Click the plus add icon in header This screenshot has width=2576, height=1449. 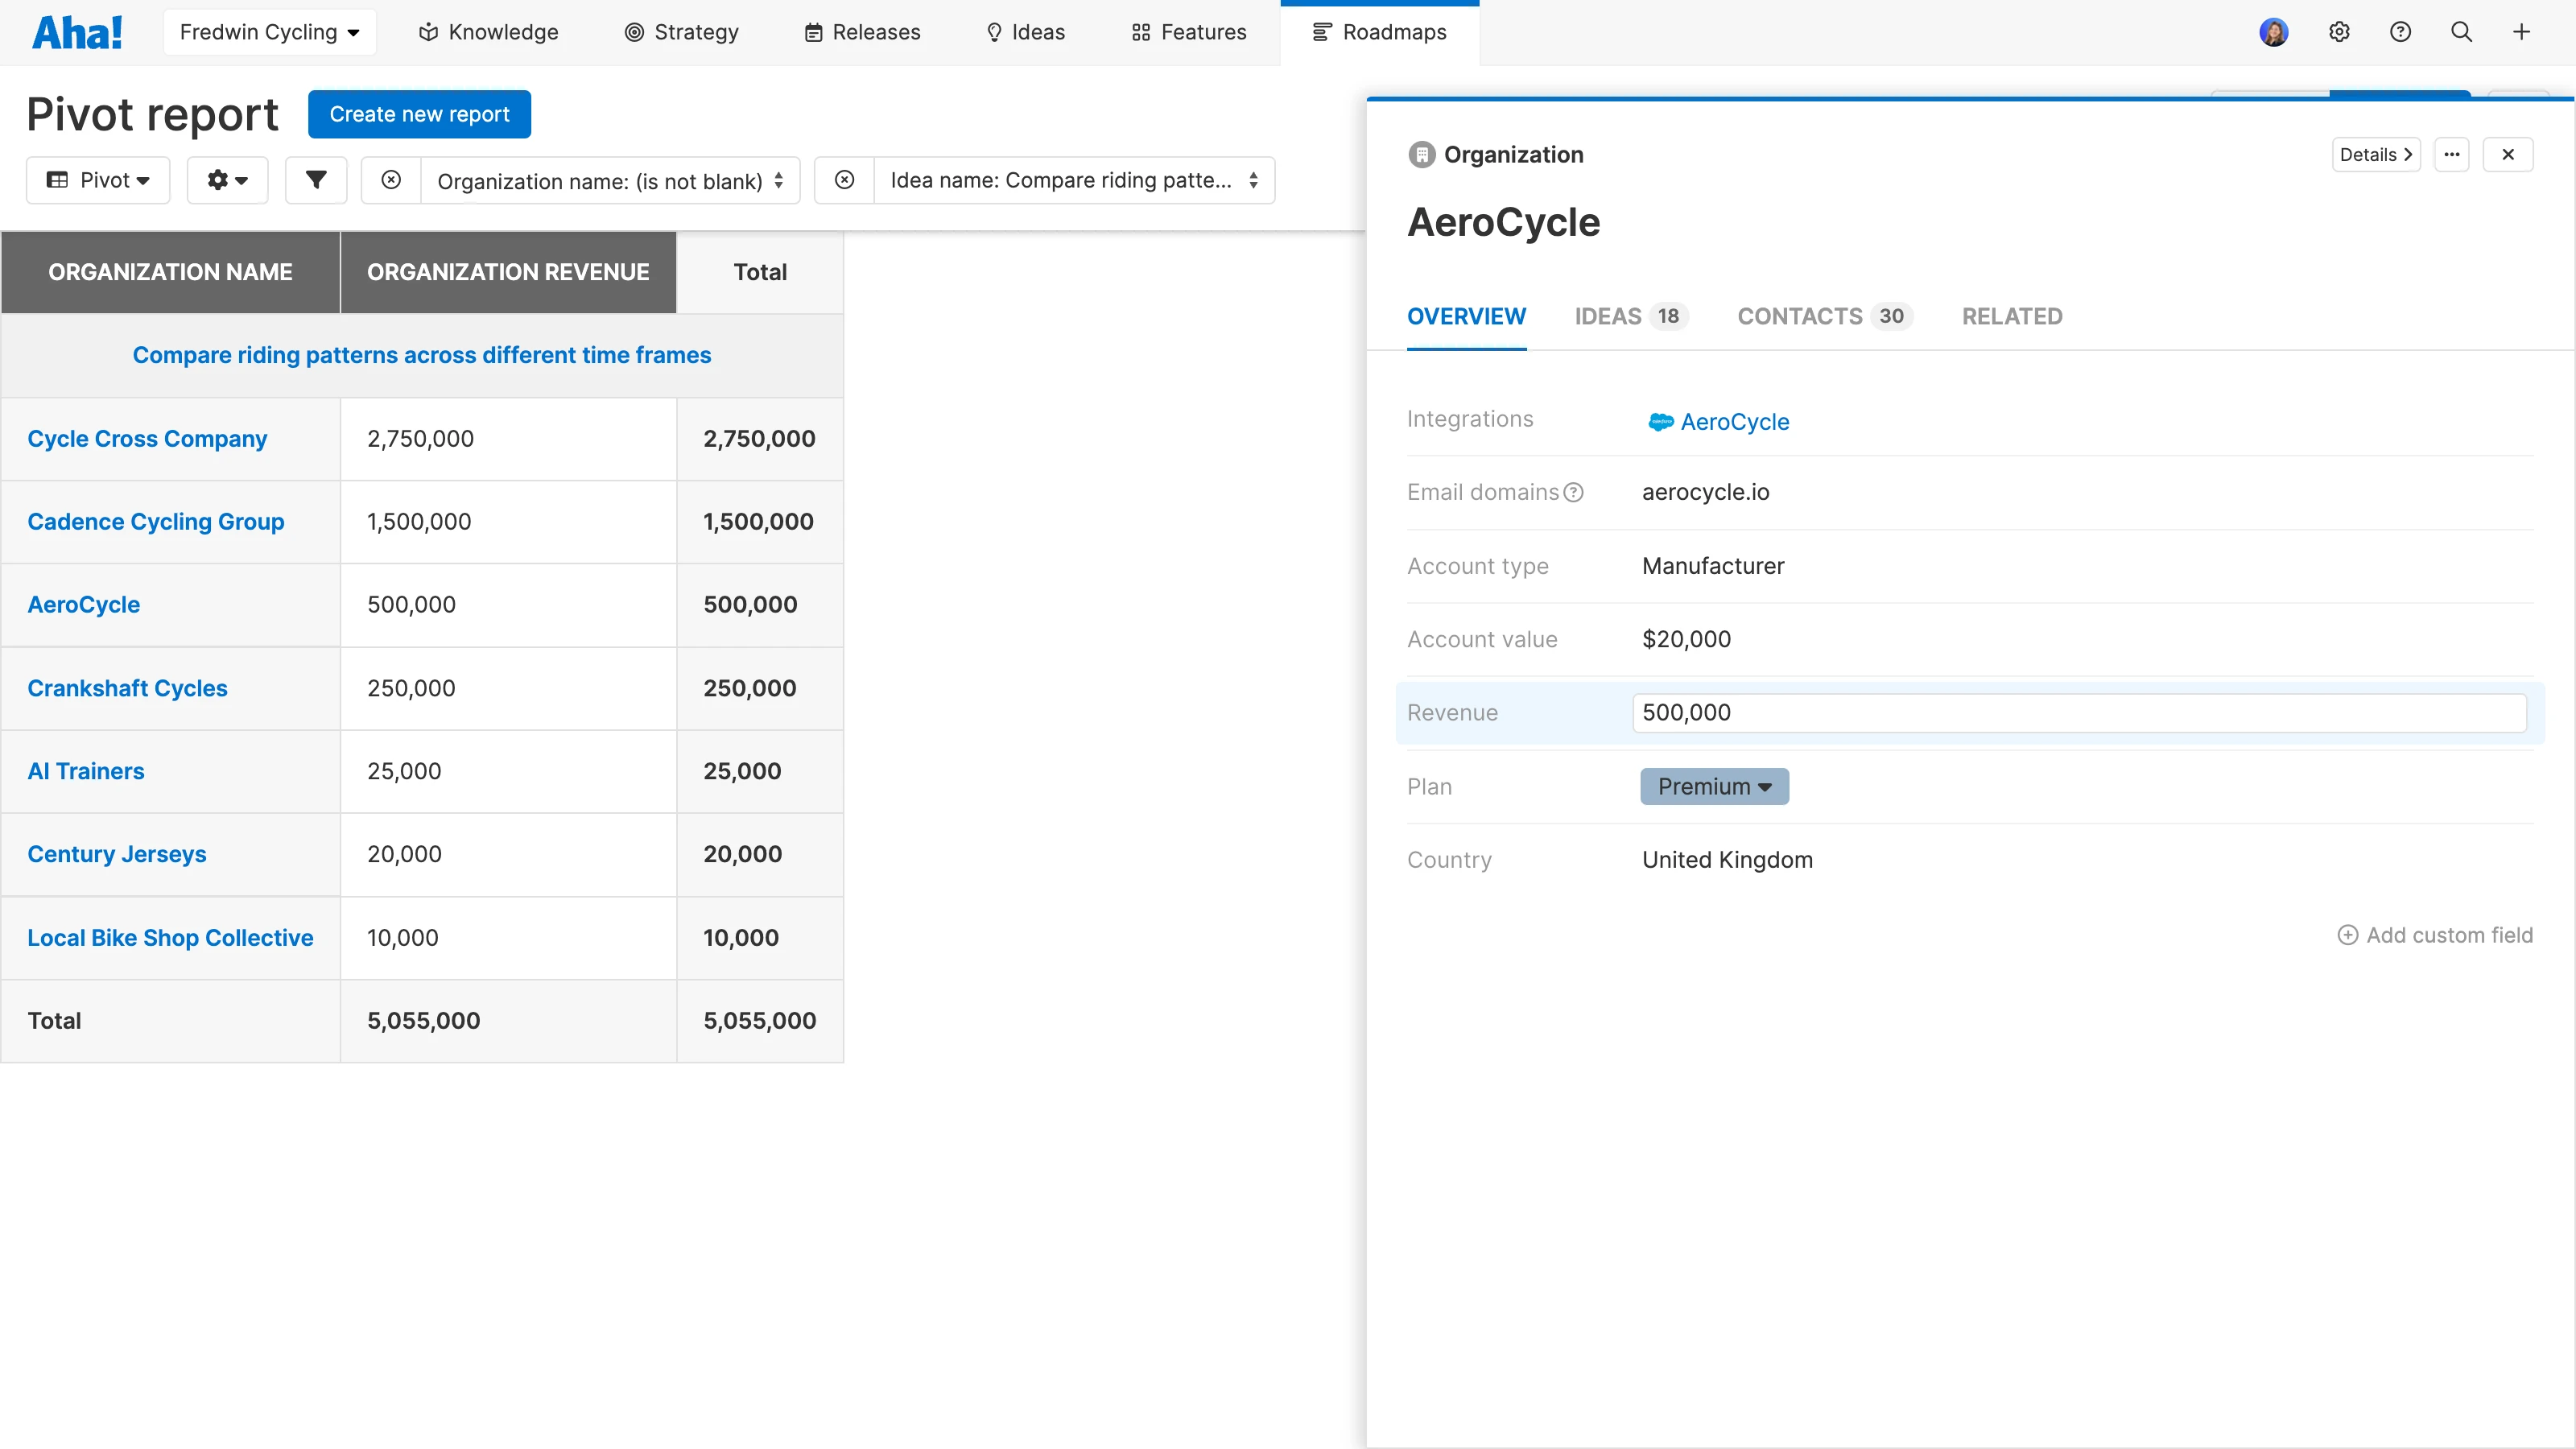coord(2522,32)
